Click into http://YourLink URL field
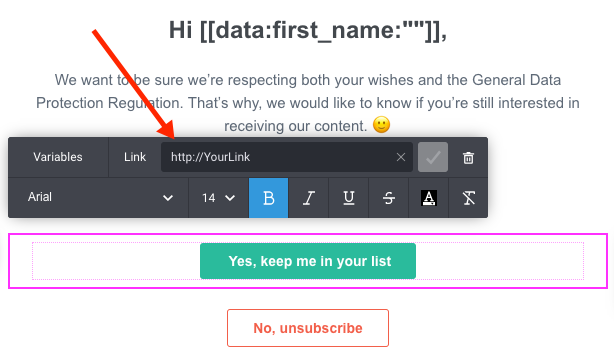Image resolution: width=614 pixels, height=361 pixels. 279,157
